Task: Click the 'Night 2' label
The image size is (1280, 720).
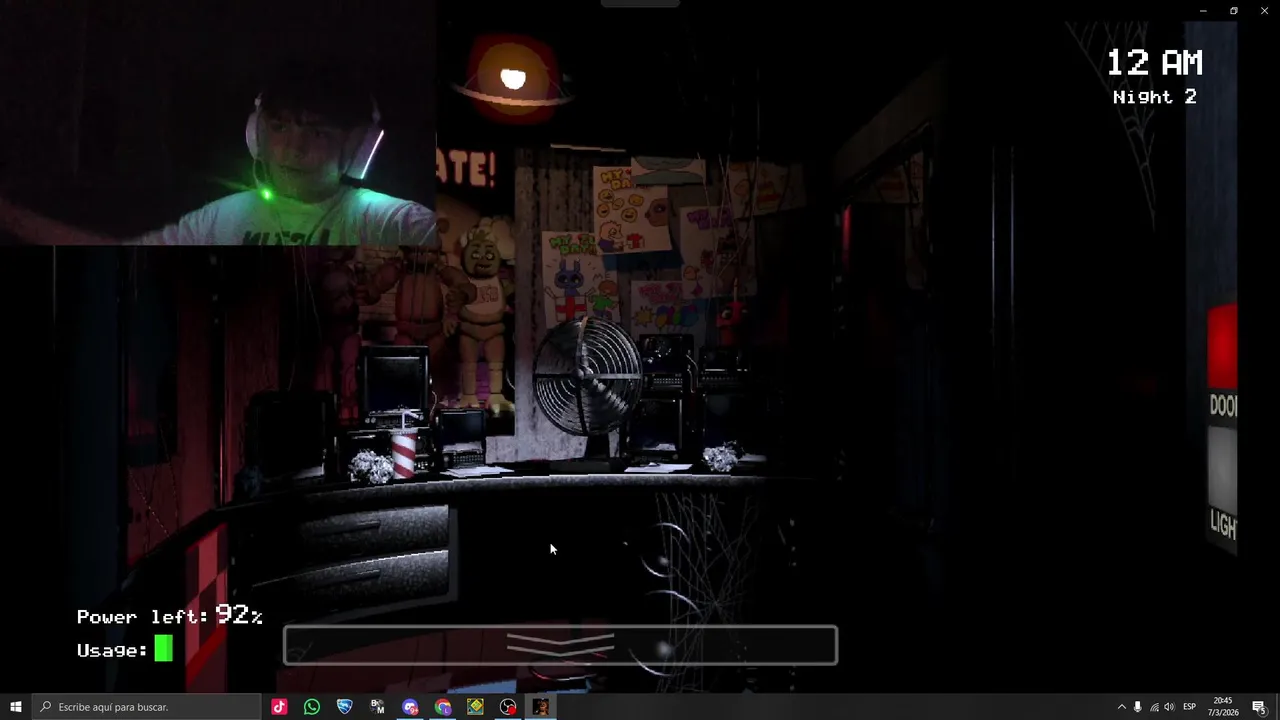Action: 1154,97
